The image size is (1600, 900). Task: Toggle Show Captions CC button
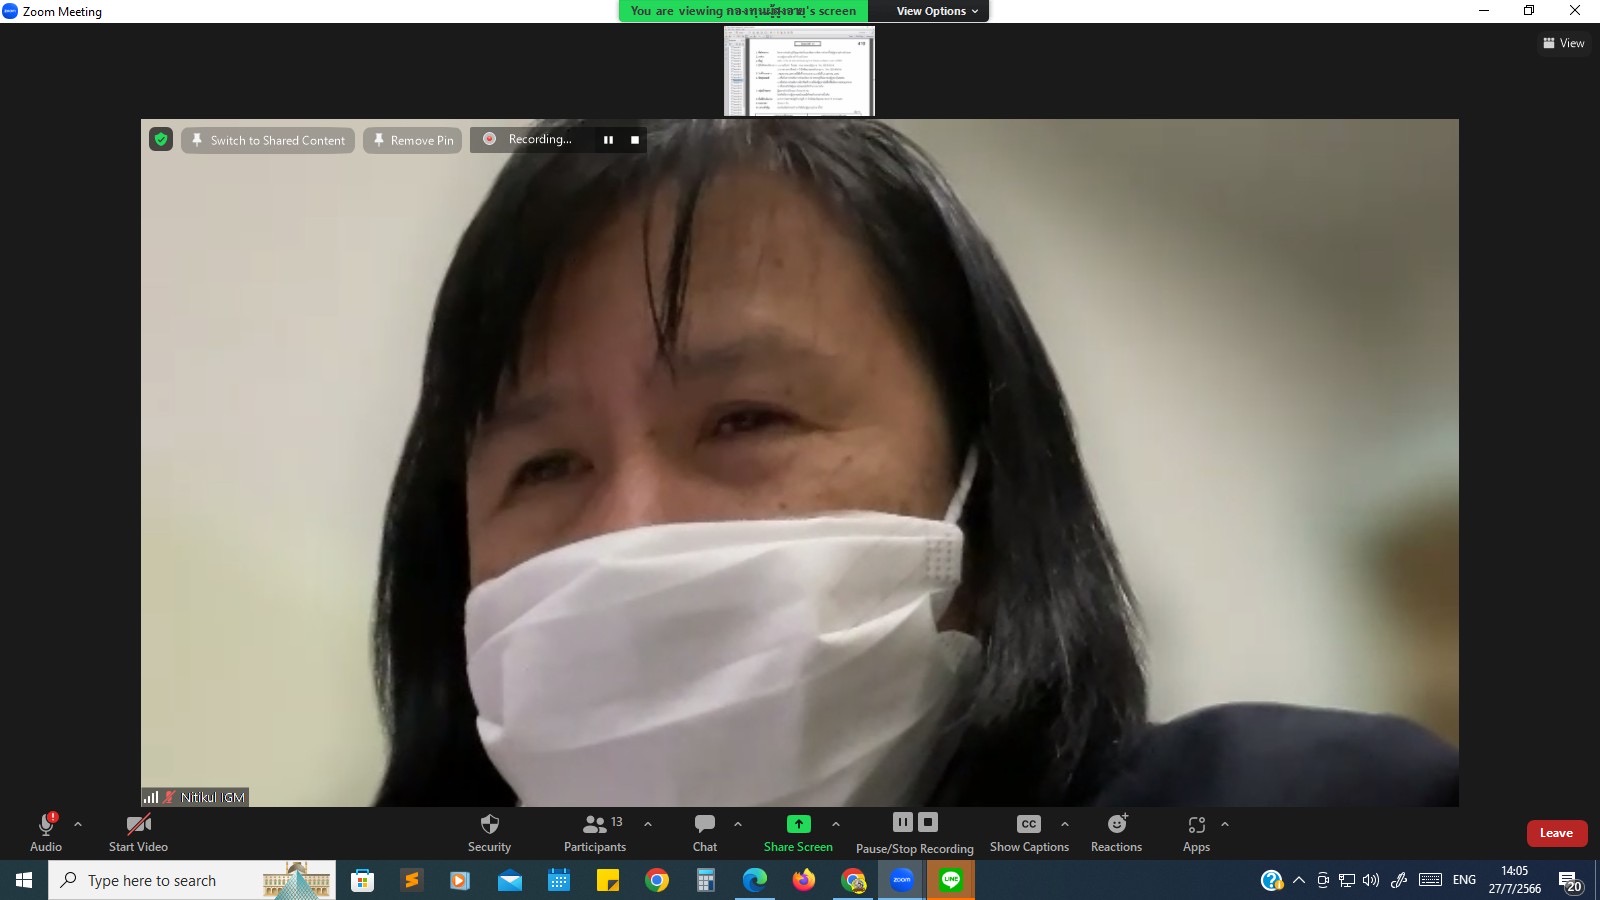[1029, 832]
